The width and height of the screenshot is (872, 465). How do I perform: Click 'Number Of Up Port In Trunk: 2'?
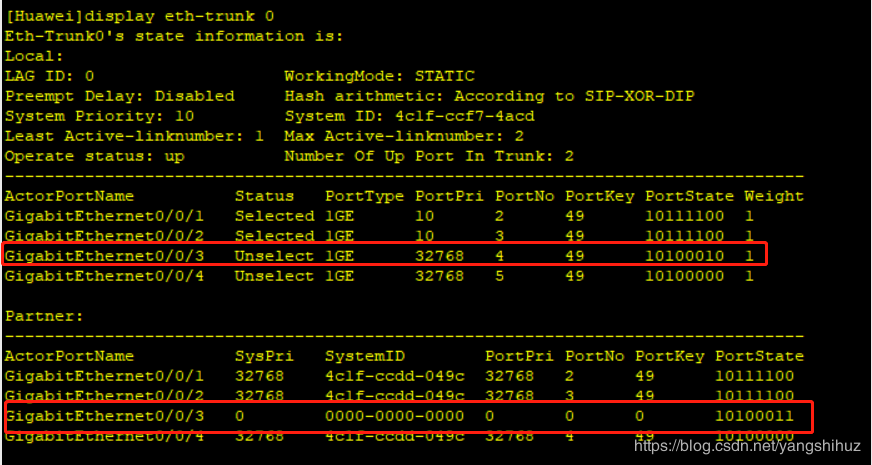pos(429,156)
